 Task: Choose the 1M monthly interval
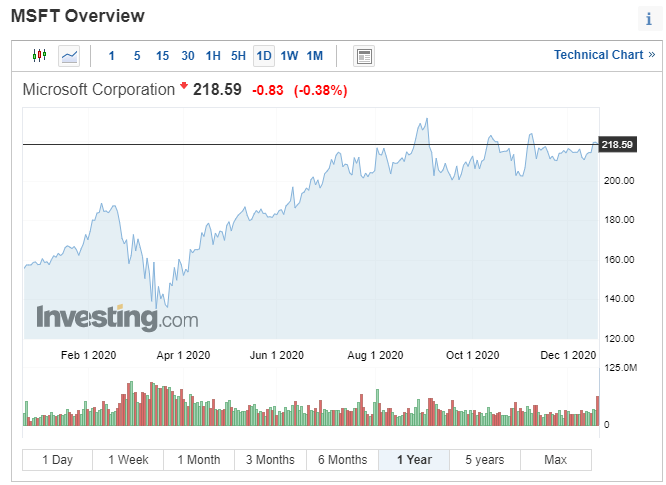click(314, 56)
